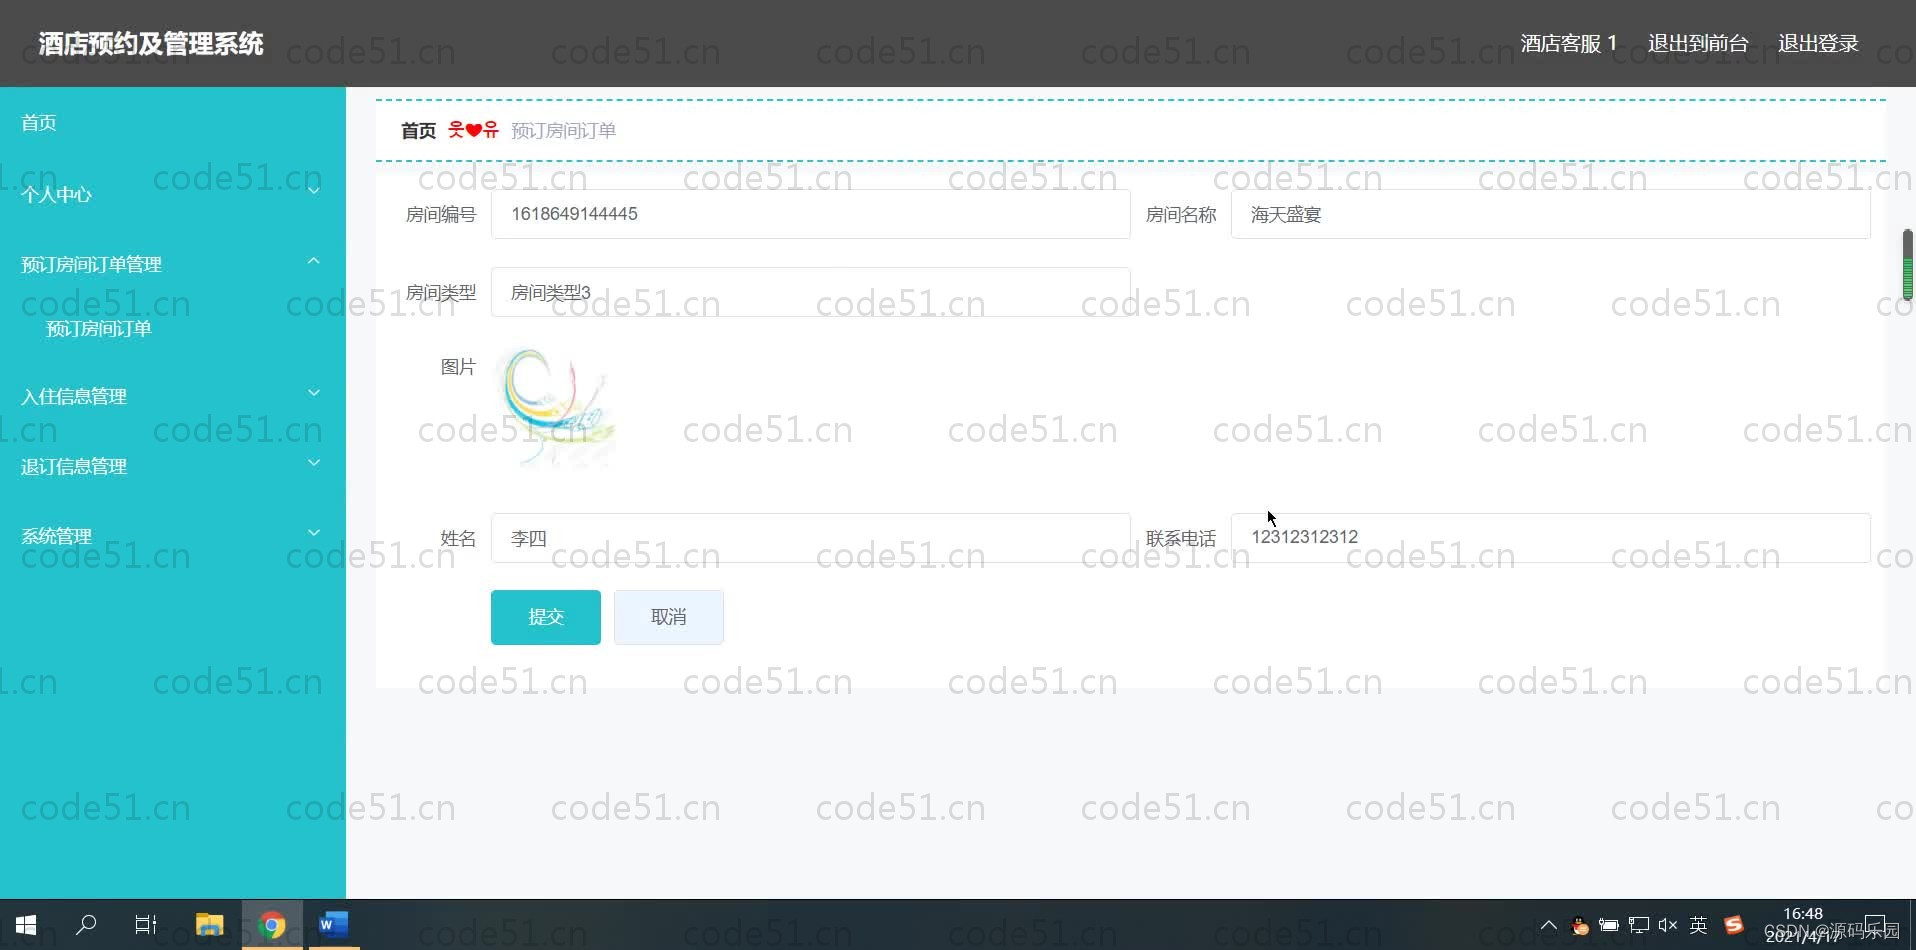This screenshot has height=950, width=1916.
Task: Click the 房间编号 input field
Action: pyautogui.click(x=810, y=214)
